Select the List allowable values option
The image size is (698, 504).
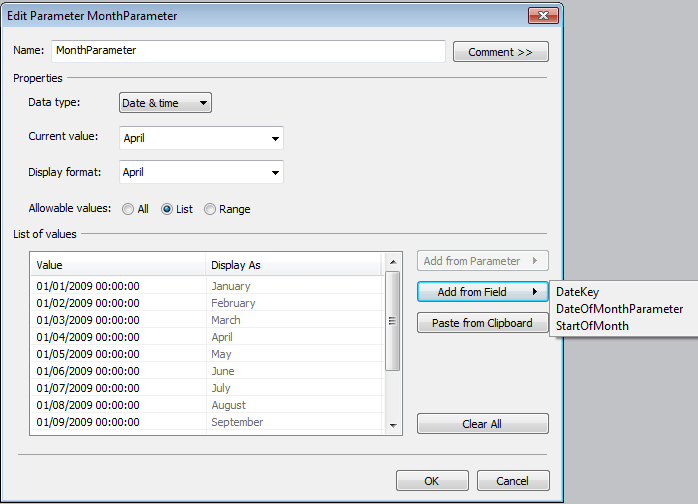(177, 209)
